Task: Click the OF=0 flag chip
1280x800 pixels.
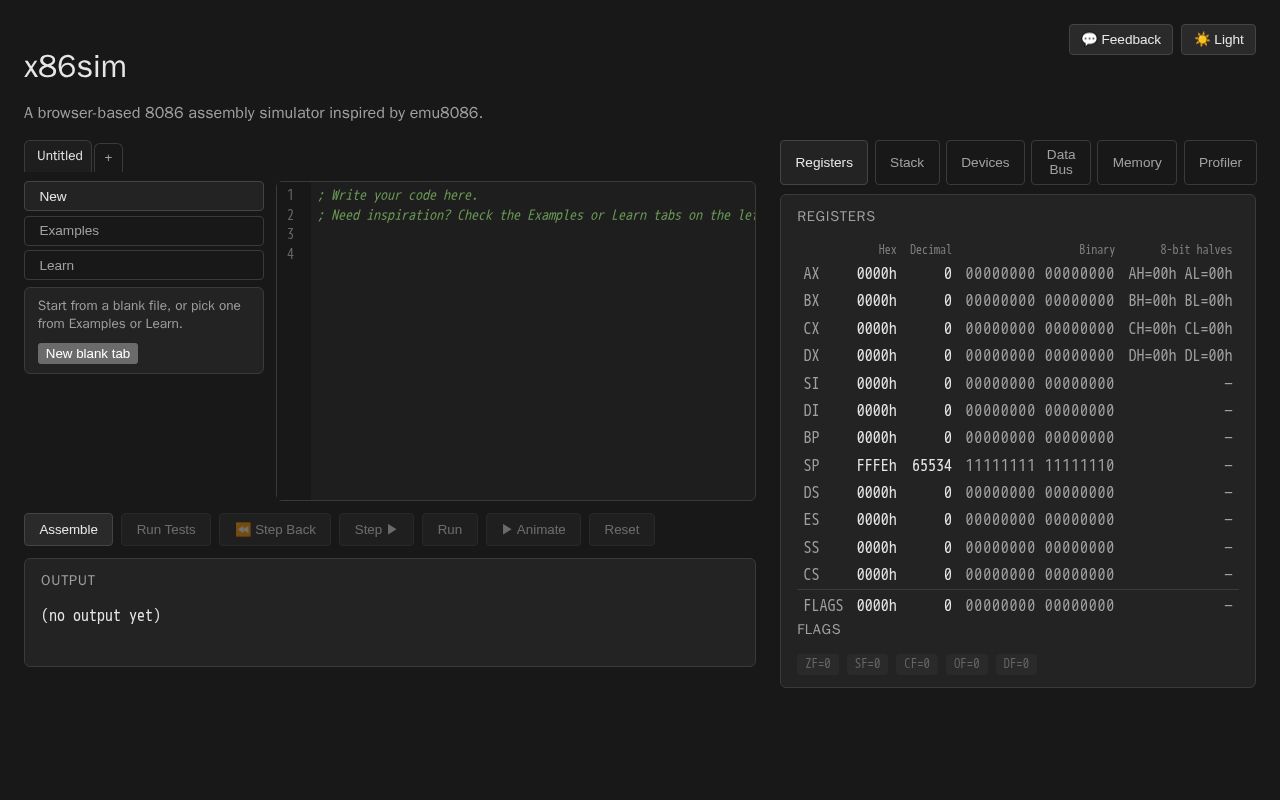Action: [x=967, y=664]
